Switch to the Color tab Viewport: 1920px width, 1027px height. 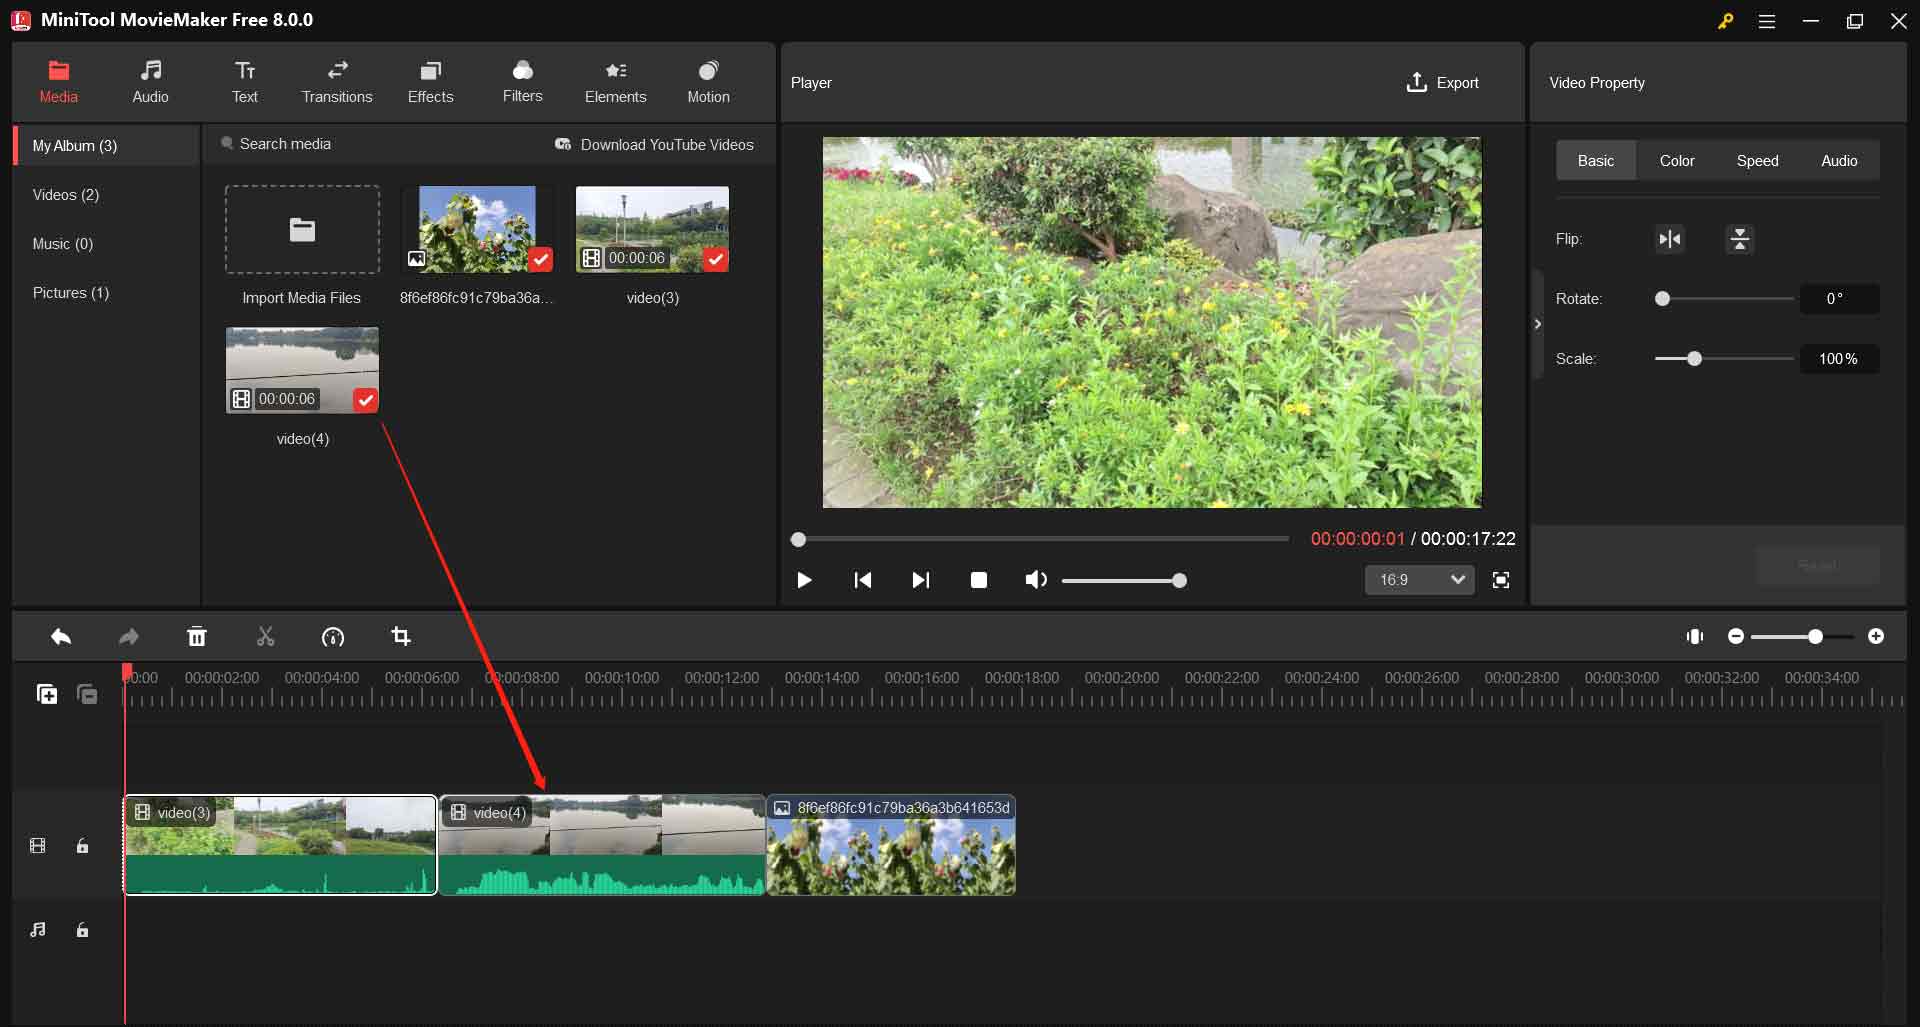coord(1677,160)
